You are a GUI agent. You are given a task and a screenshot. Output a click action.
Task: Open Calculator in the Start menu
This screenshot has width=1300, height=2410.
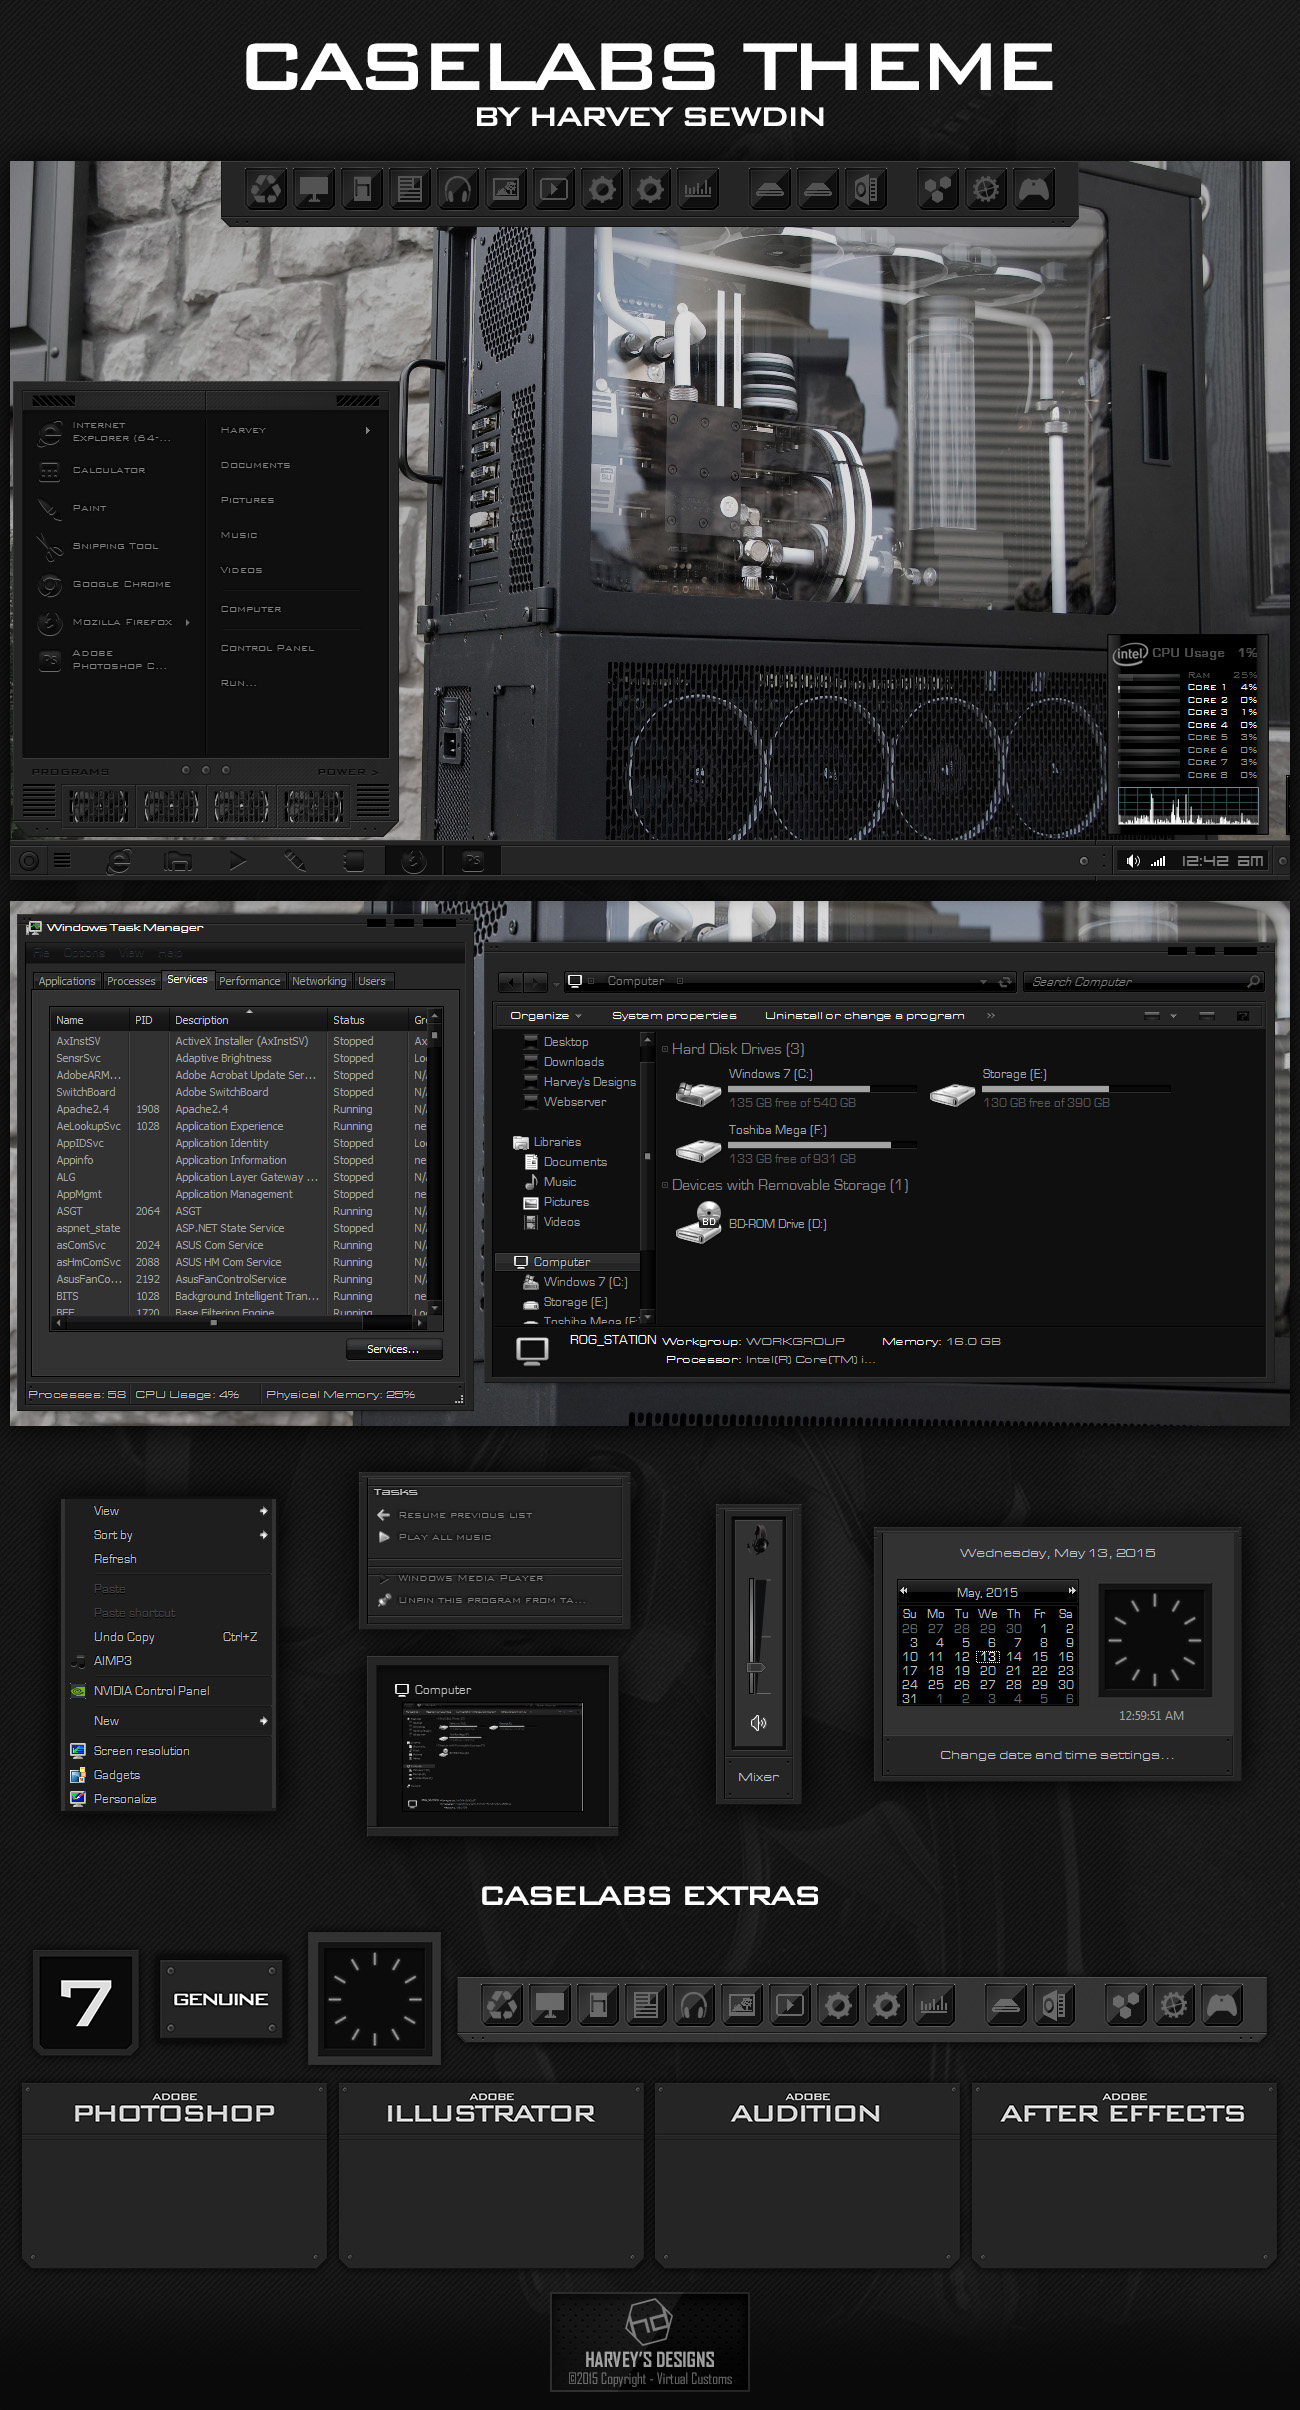108,470
